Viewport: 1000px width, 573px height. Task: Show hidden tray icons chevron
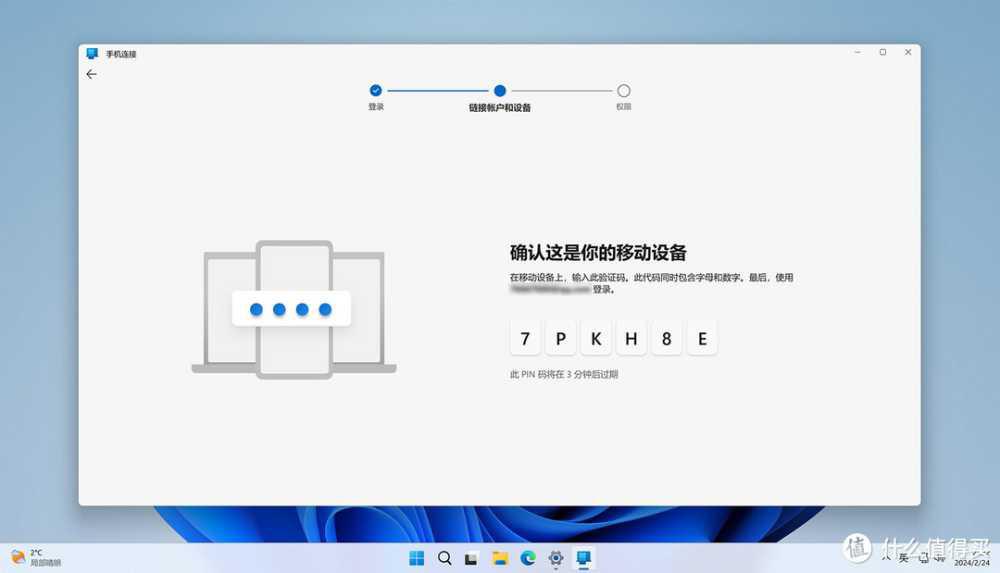[x=886, y=558]
